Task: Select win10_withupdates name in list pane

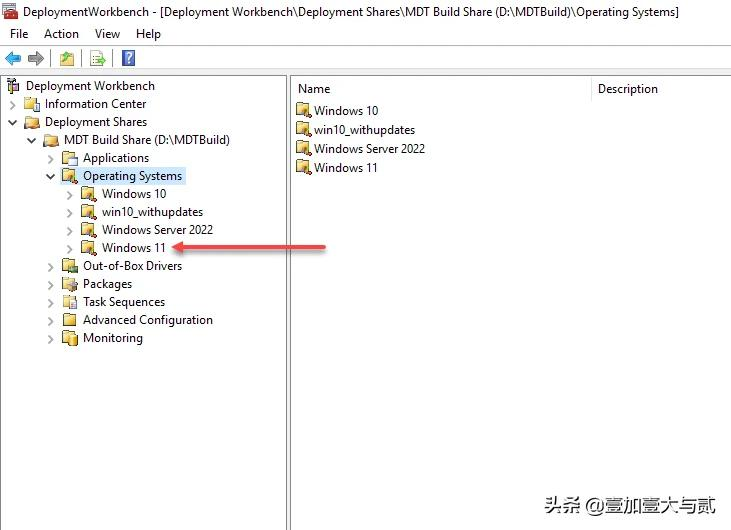Action: click(x=365, y=130)
